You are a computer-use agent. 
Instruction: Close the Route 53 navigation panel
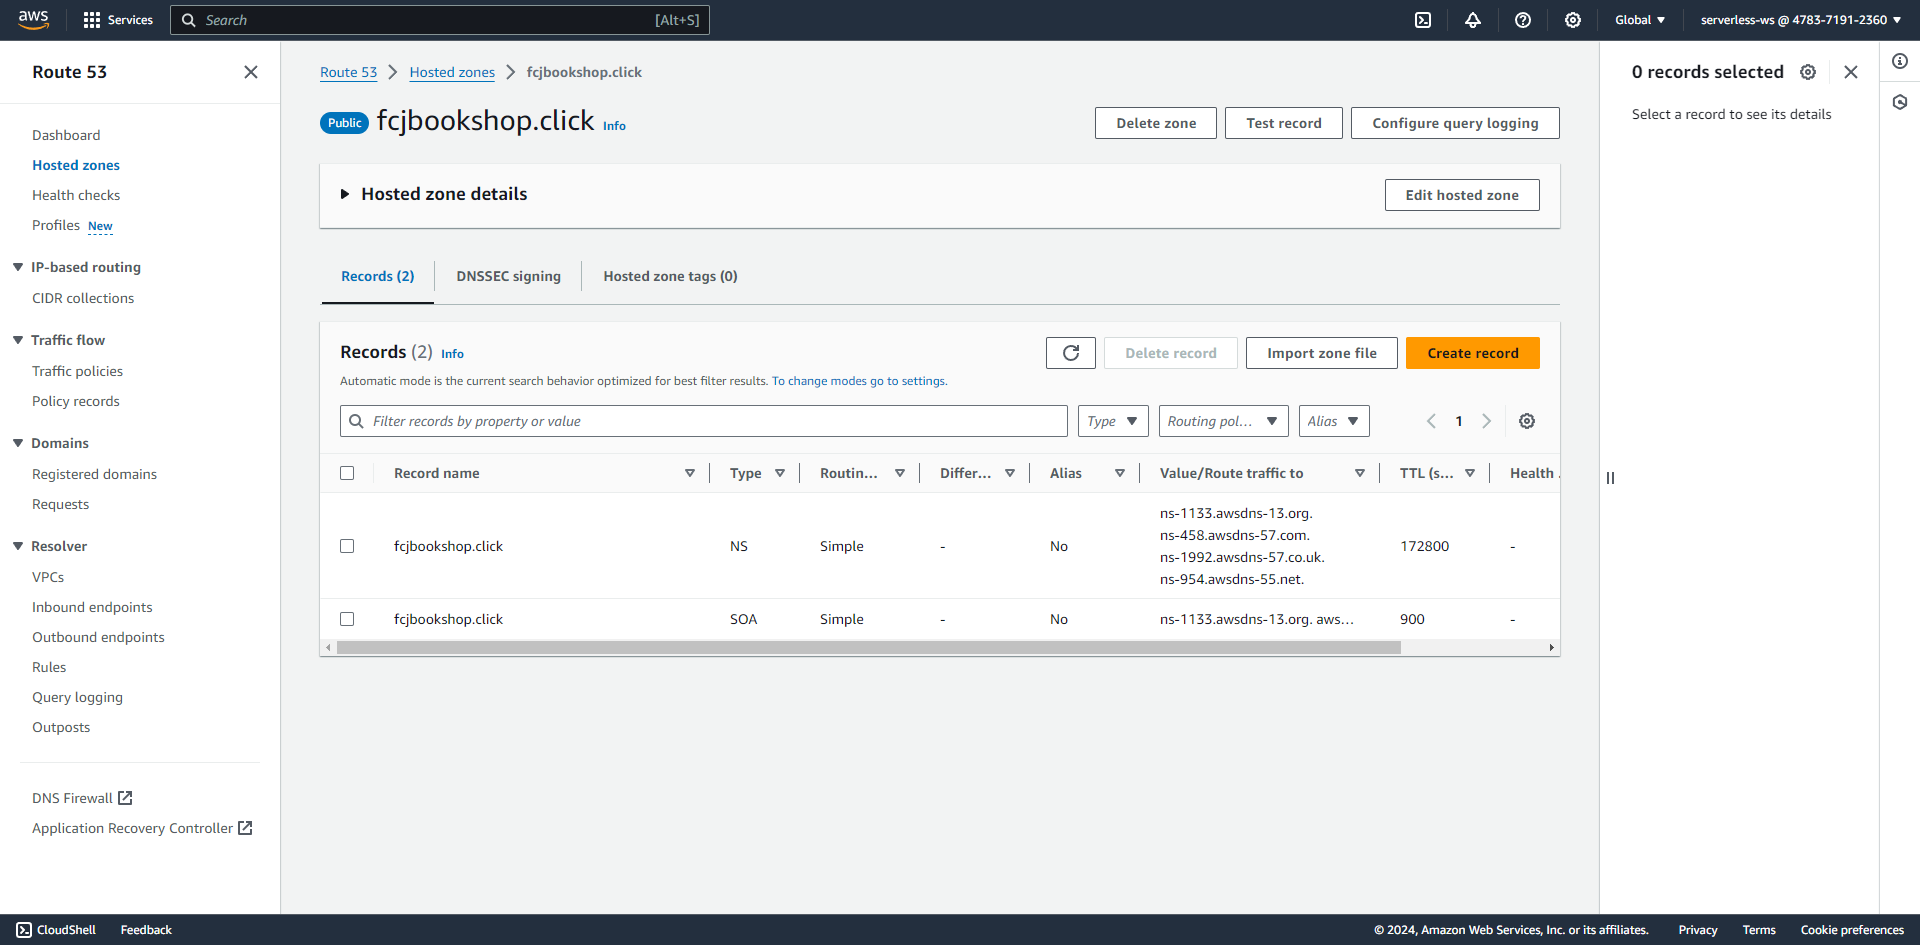tap(251, 72)
